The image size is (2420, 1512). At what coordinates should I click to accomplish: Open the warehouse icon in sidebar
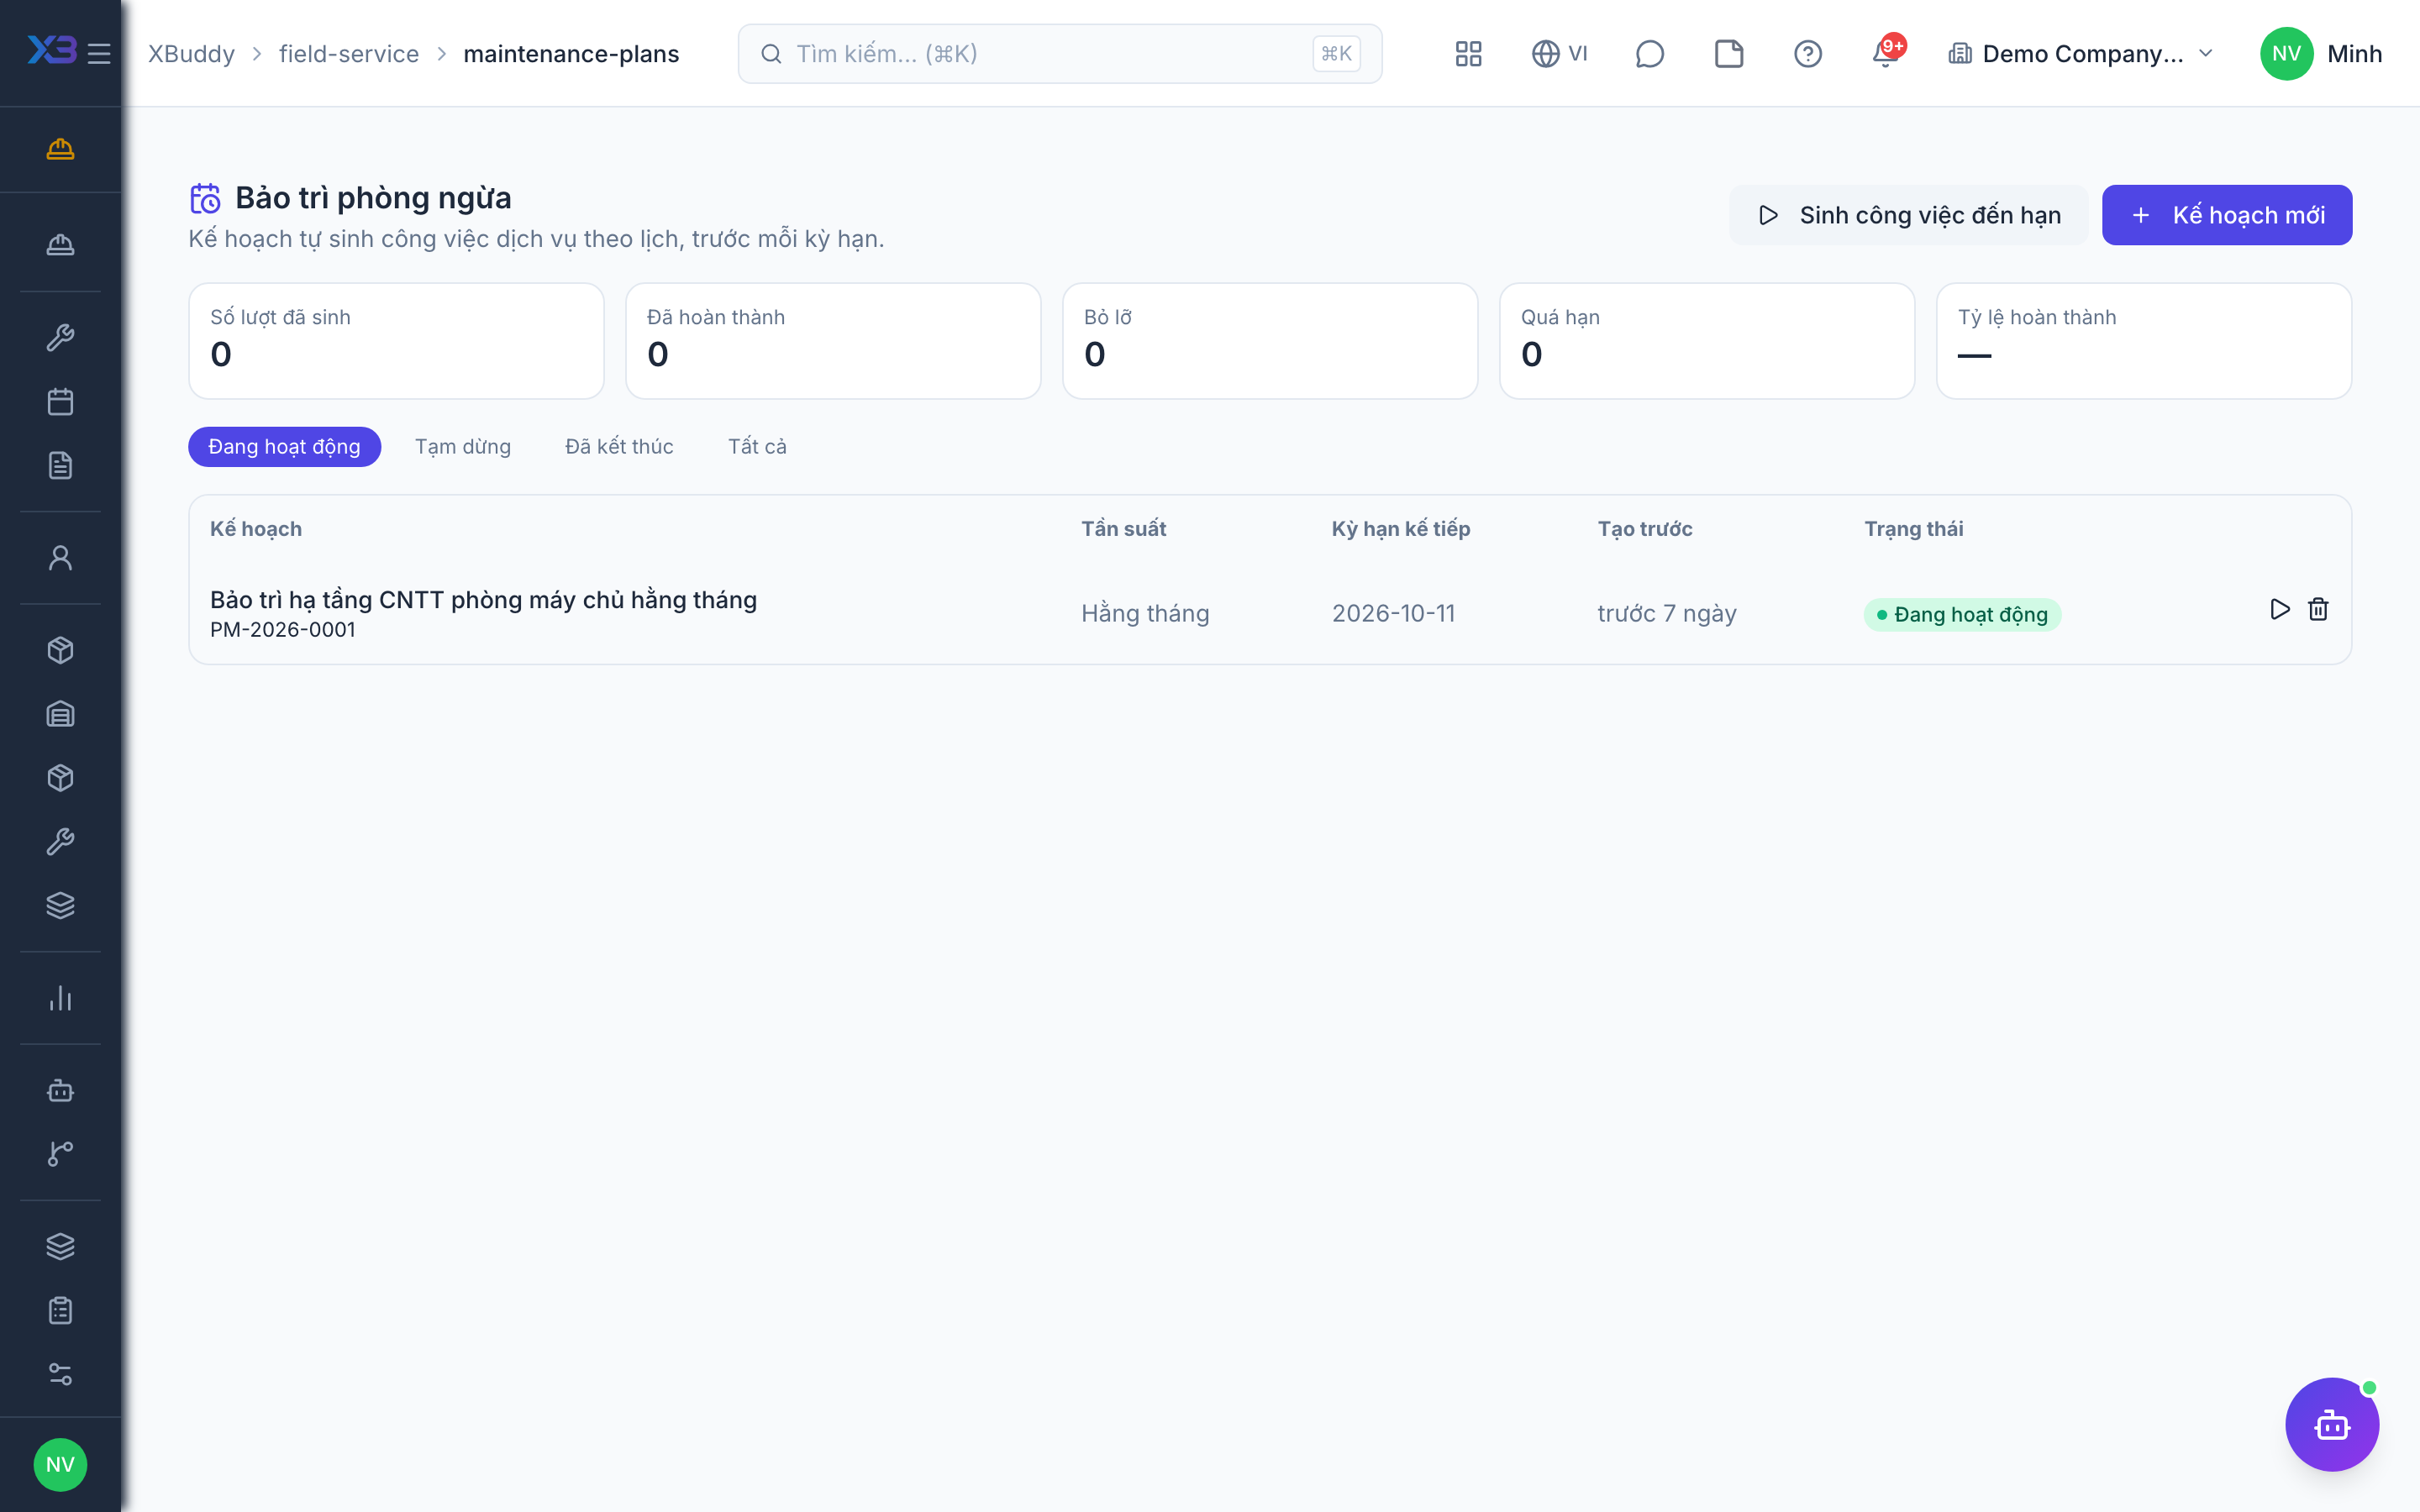pos(60,714)
